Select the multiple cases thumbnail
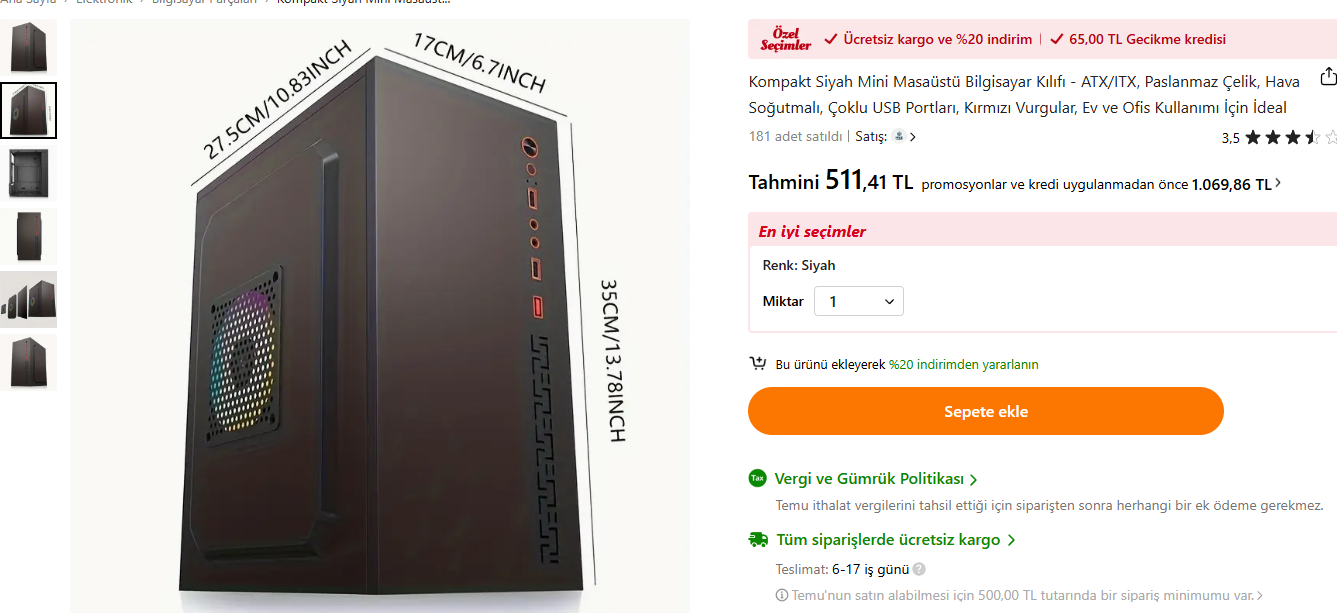Screen dimensions: 1337x613 coord(28,299)
